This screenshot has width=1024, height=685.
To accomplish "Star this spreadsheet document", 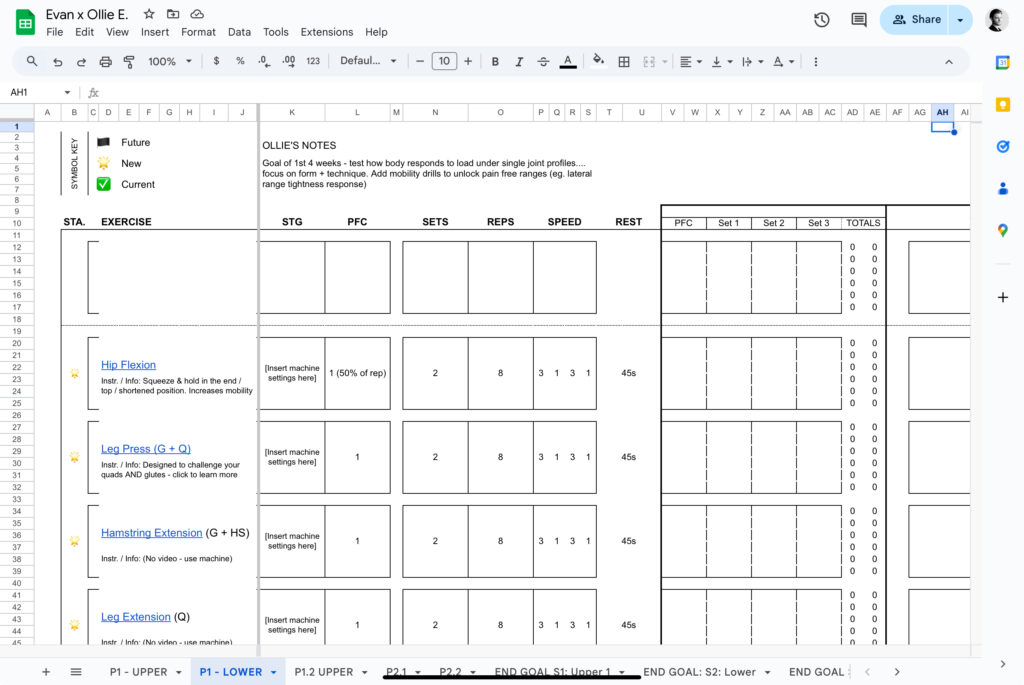I will pyautogui.click(x=149, y=14).
